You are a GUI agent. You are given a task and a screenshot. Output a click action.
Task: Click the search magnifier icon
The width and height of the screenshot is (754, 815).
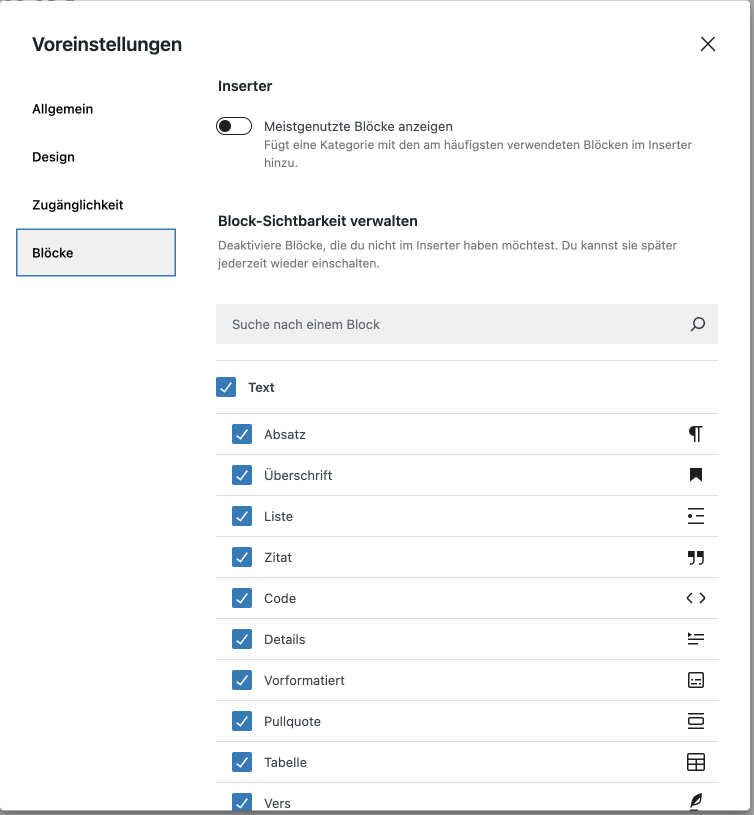[x=698, y=324]
